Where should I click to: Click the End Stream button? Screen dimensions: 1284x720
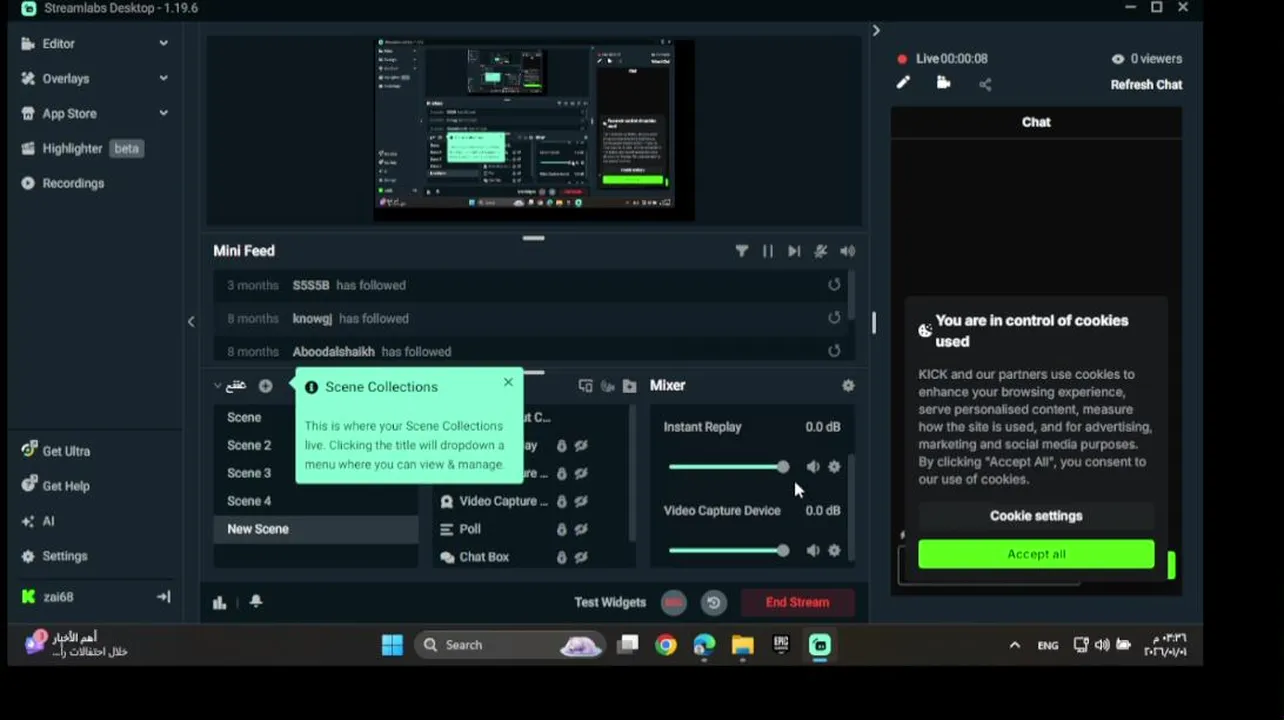(x=797, y=602)
